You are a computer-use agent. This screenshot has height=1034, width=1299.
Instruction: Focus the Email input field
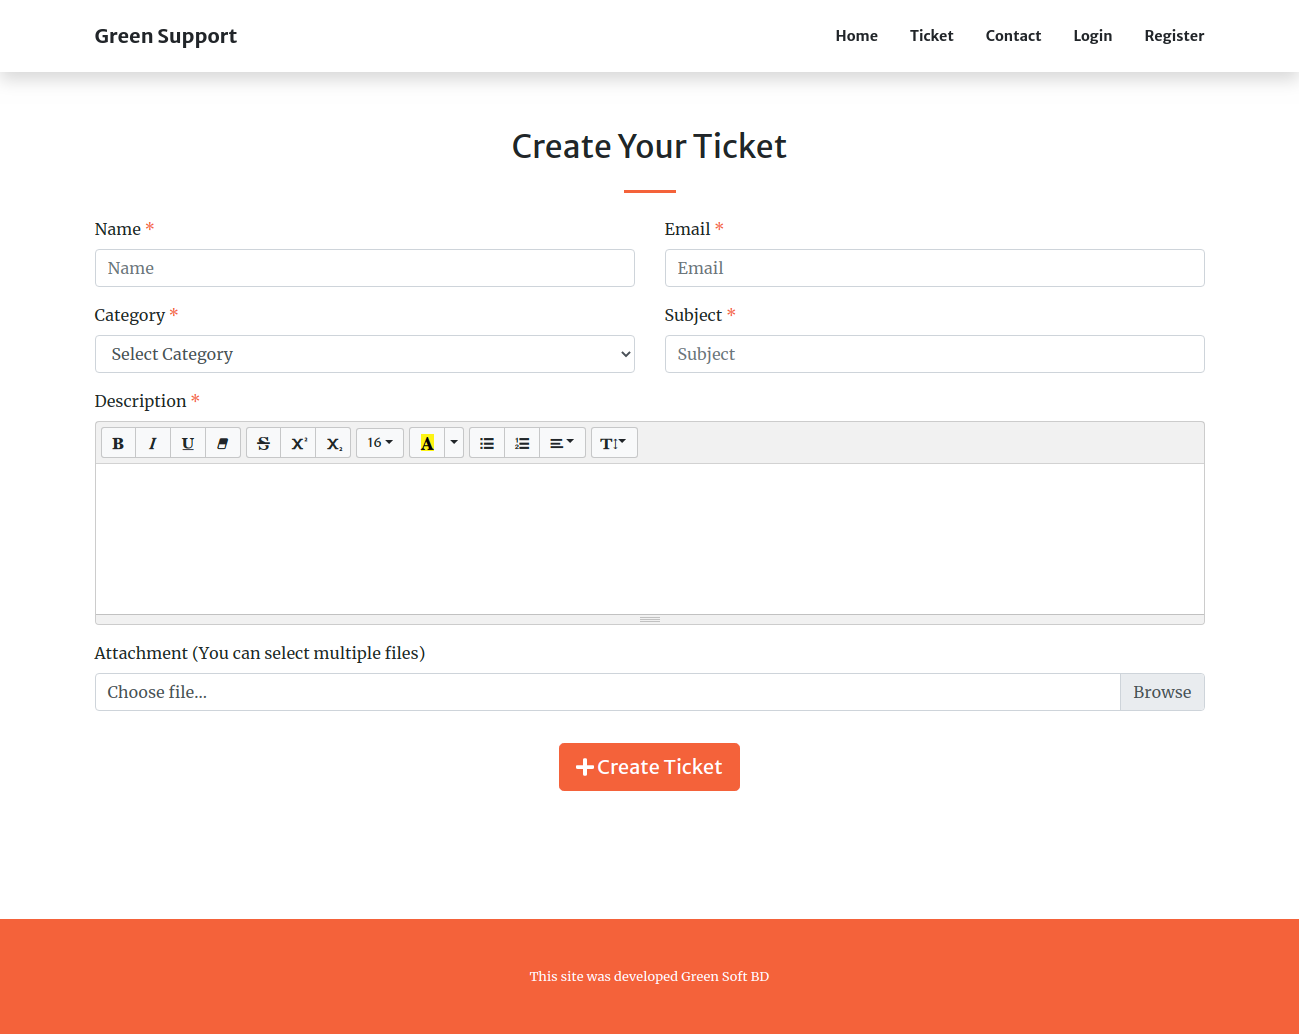point(934,268)
